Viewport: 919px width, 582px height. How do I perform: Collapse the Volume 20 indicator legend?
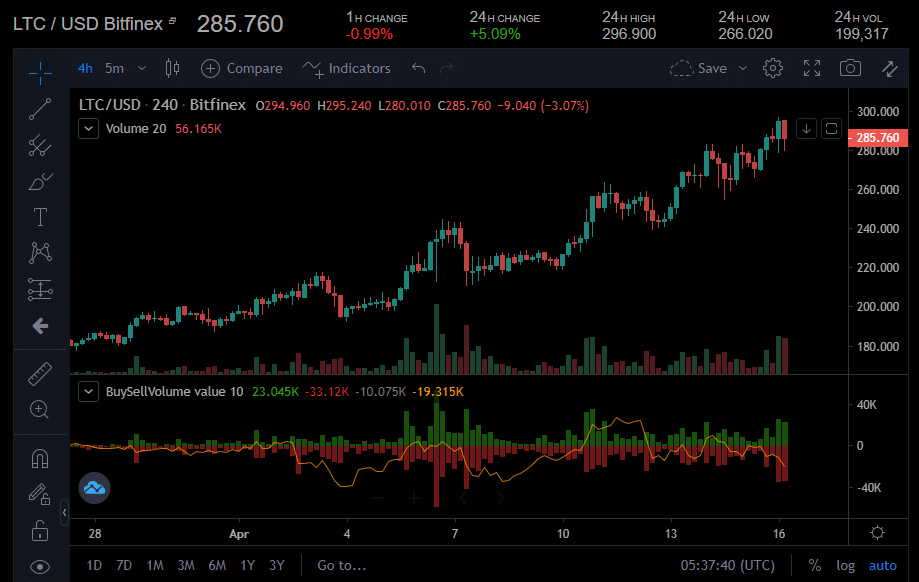coord(89,129)
